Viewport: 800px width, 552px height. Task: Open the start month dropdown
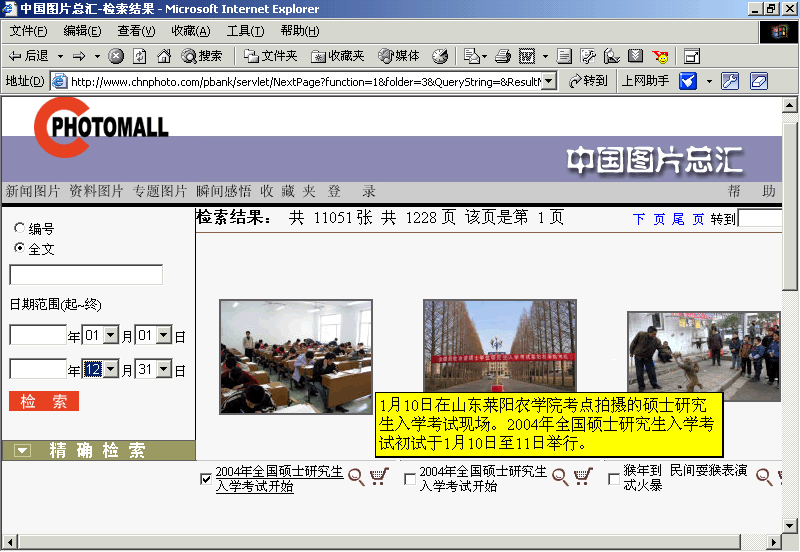(x=111, y=335)
